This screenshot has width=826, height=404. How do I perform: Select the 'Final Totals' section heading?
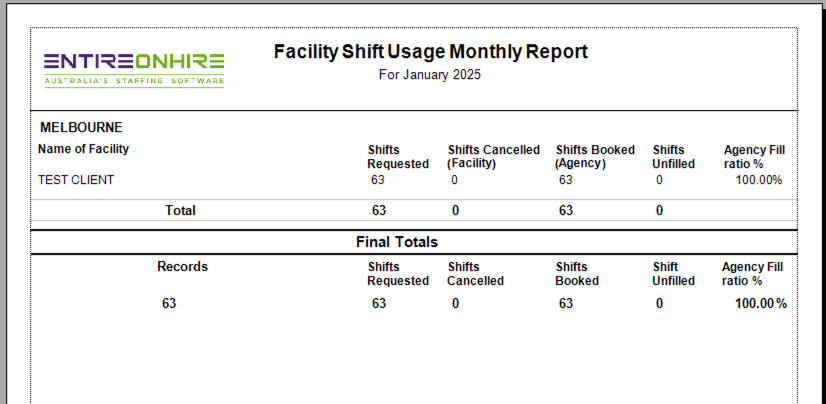[397, 242]
